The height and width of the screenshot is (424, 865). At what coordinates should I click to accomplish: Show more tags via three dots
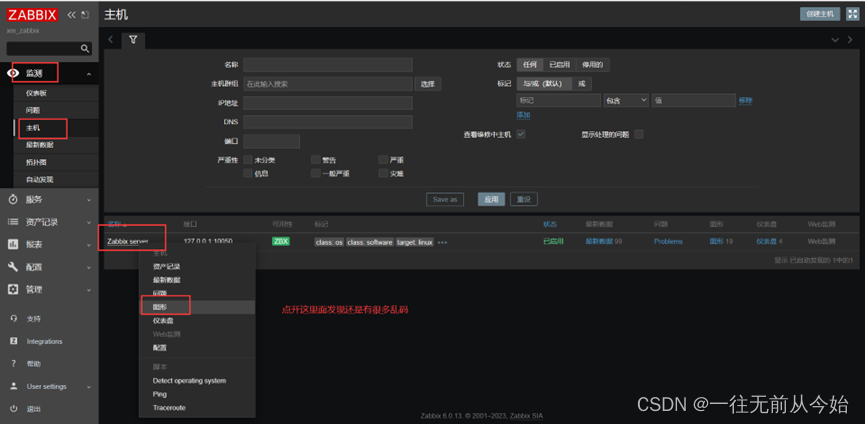click(x=442, y=242)
